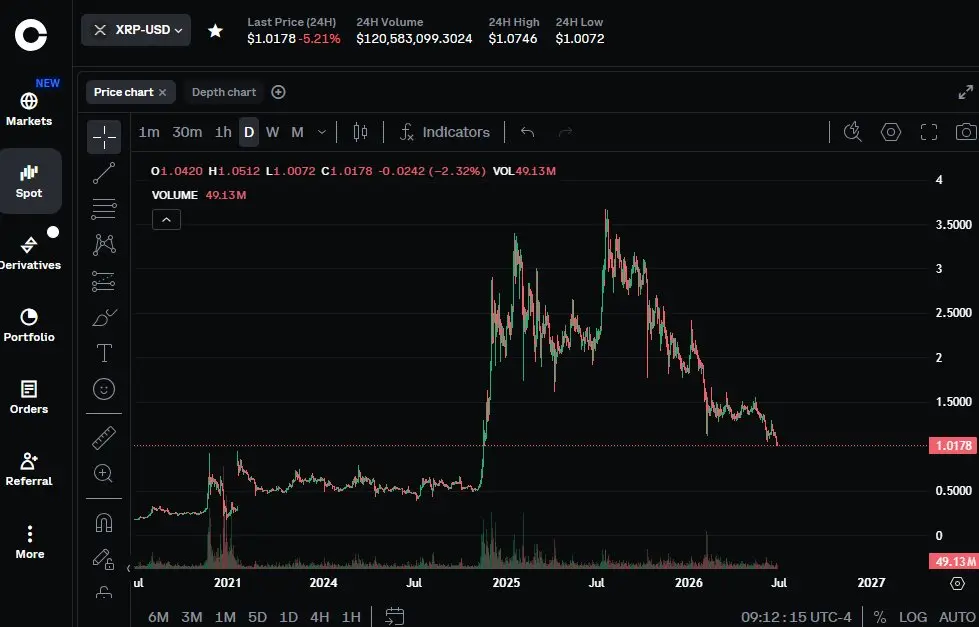Viewport: 979px width, 627px height.
Task: Open the More menu in sidebar
Action: point(29,542)
